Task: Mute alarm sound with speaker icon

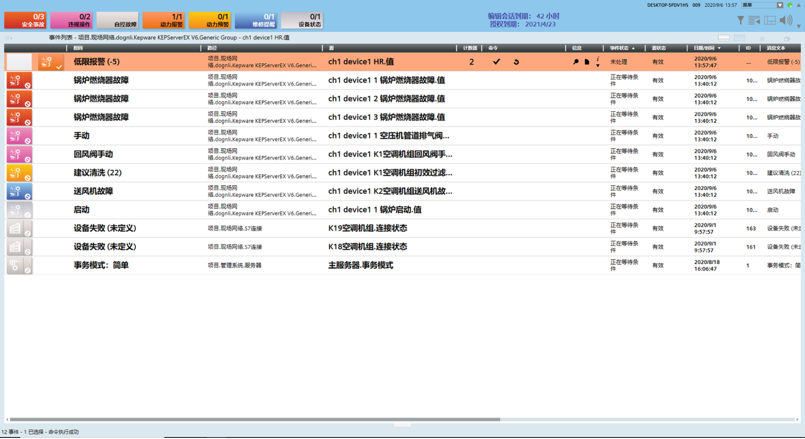Action: (785, 20)
